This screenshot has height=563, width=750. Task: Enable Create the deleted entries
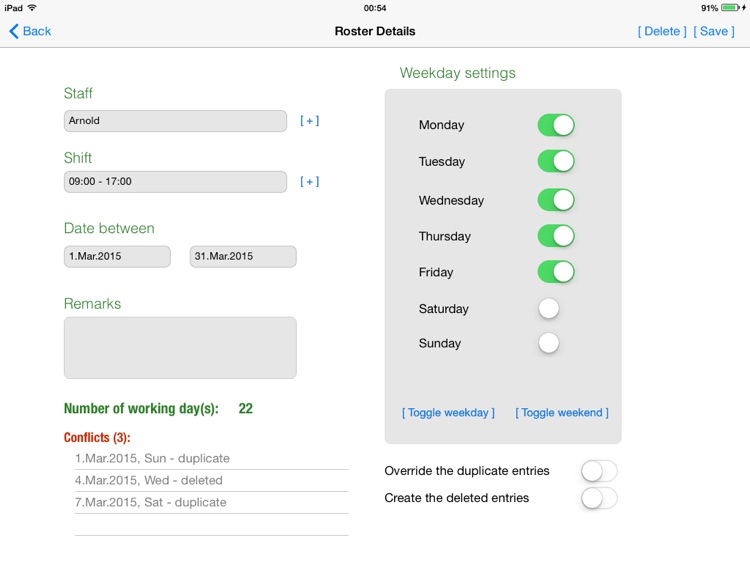pyautogui.click(x=599, y=498)
